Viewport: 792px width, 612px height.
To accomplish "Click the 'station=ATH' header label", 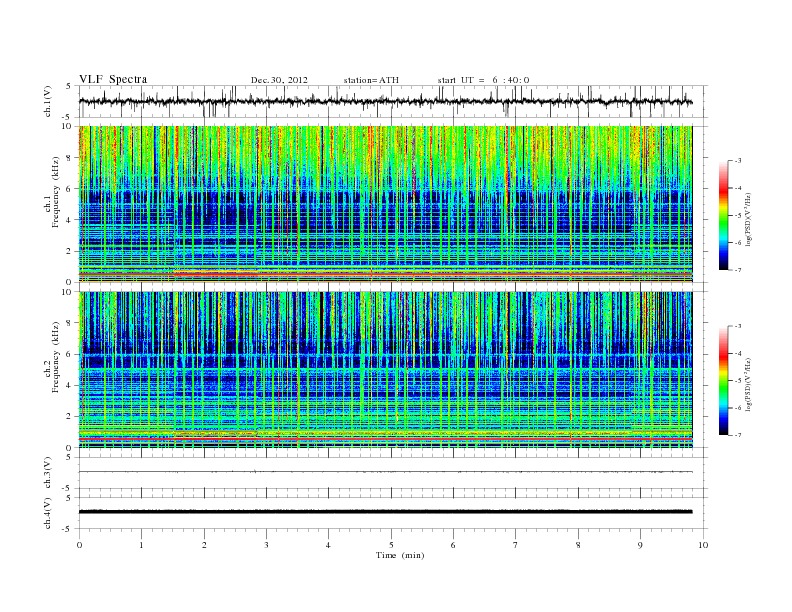I will [x=371, y=80].
